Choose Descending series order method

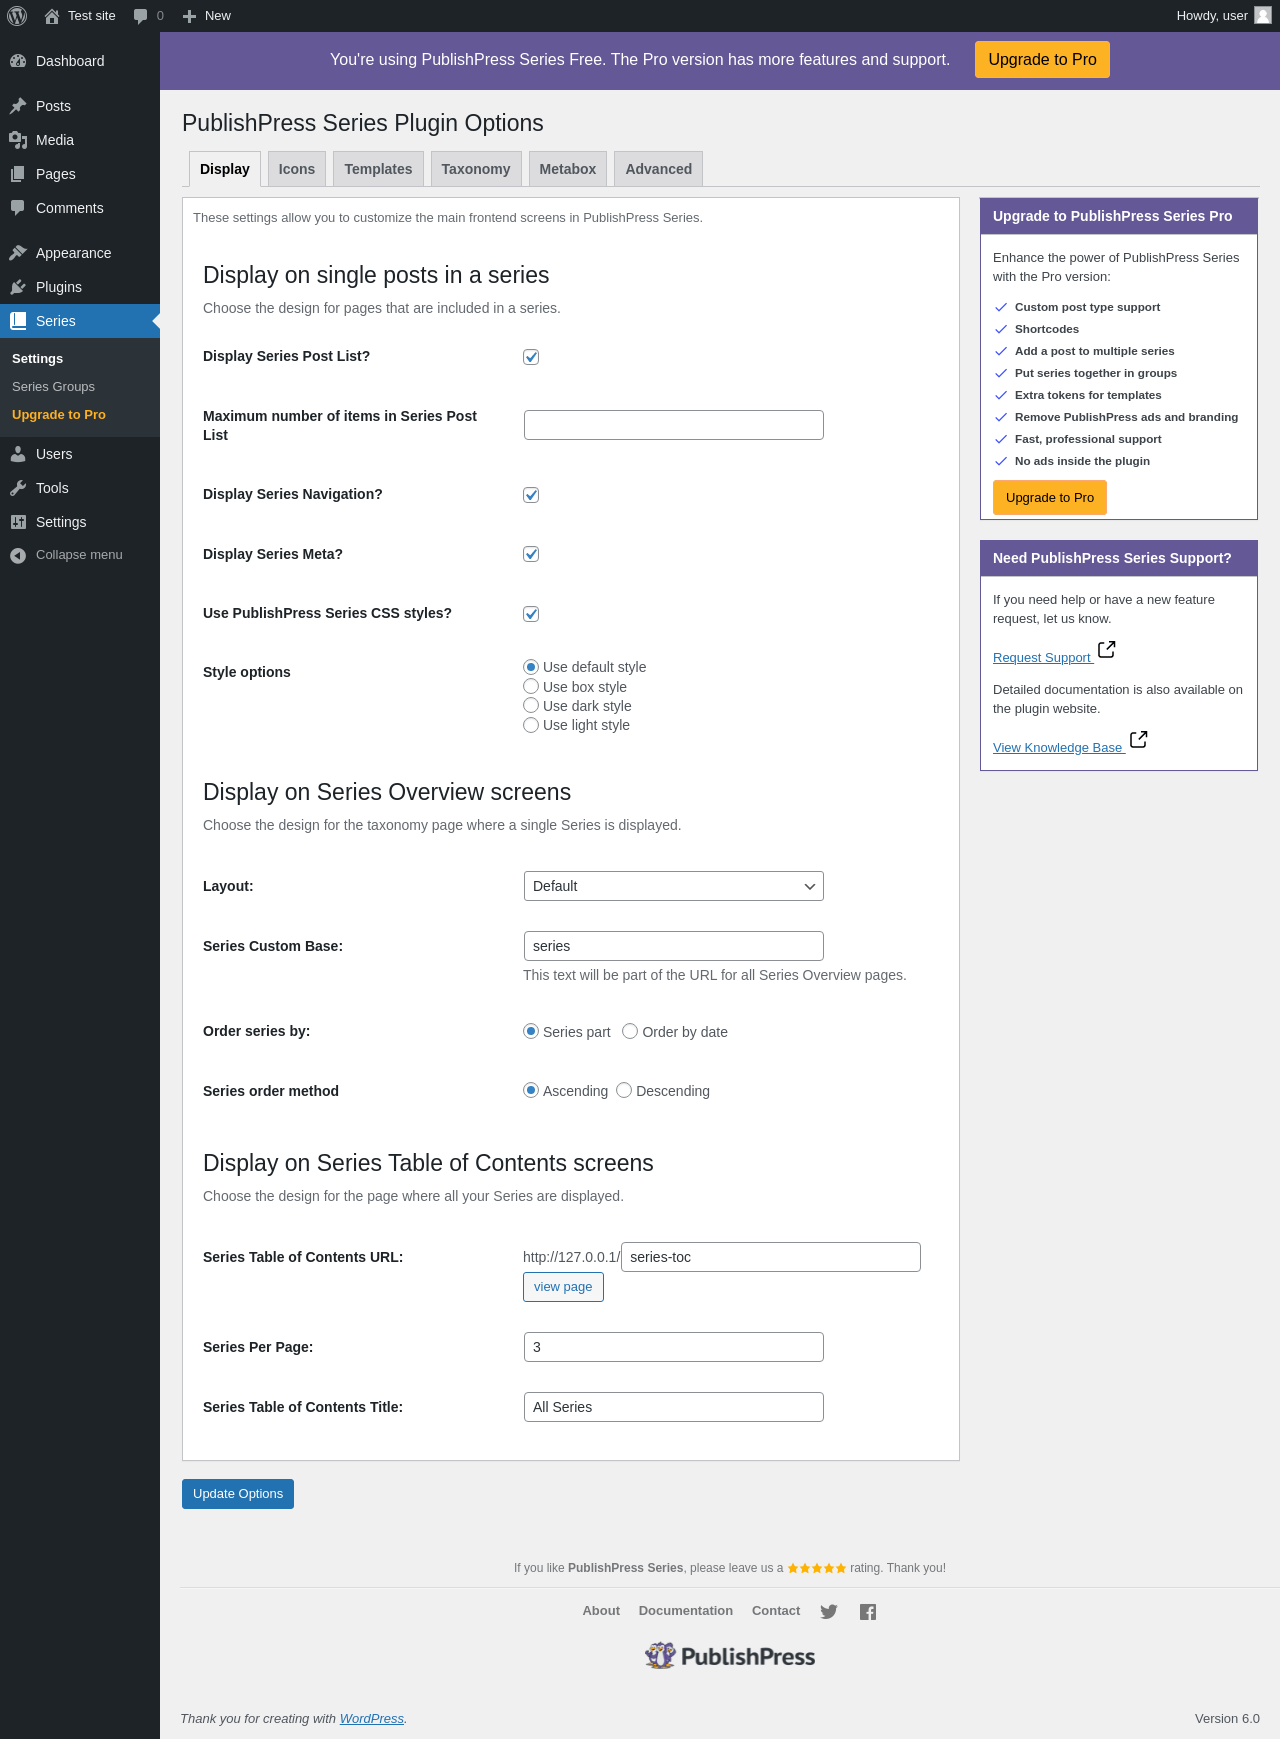(624, 1090)
